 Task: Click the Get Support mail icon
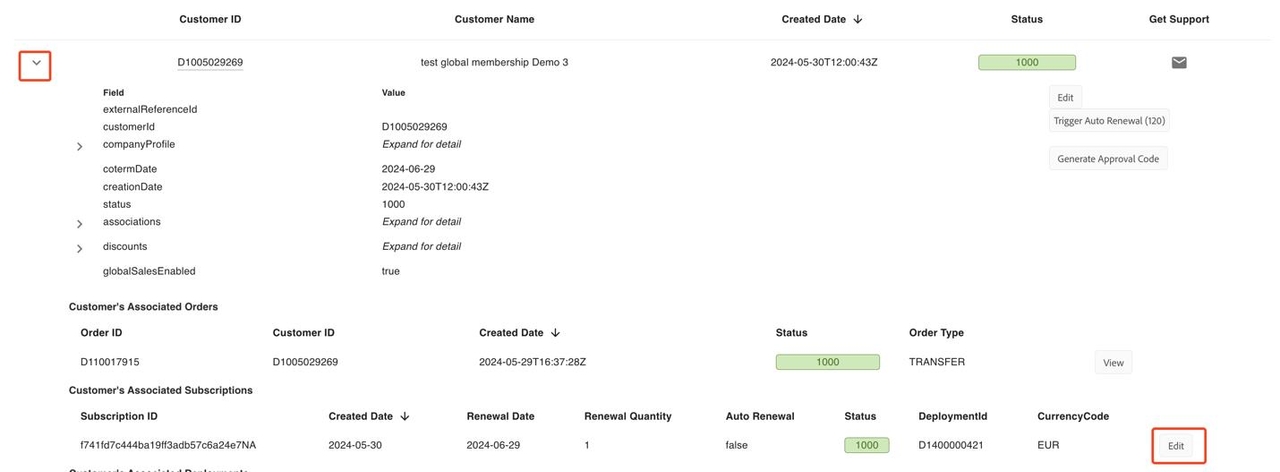click(1179, 63)
